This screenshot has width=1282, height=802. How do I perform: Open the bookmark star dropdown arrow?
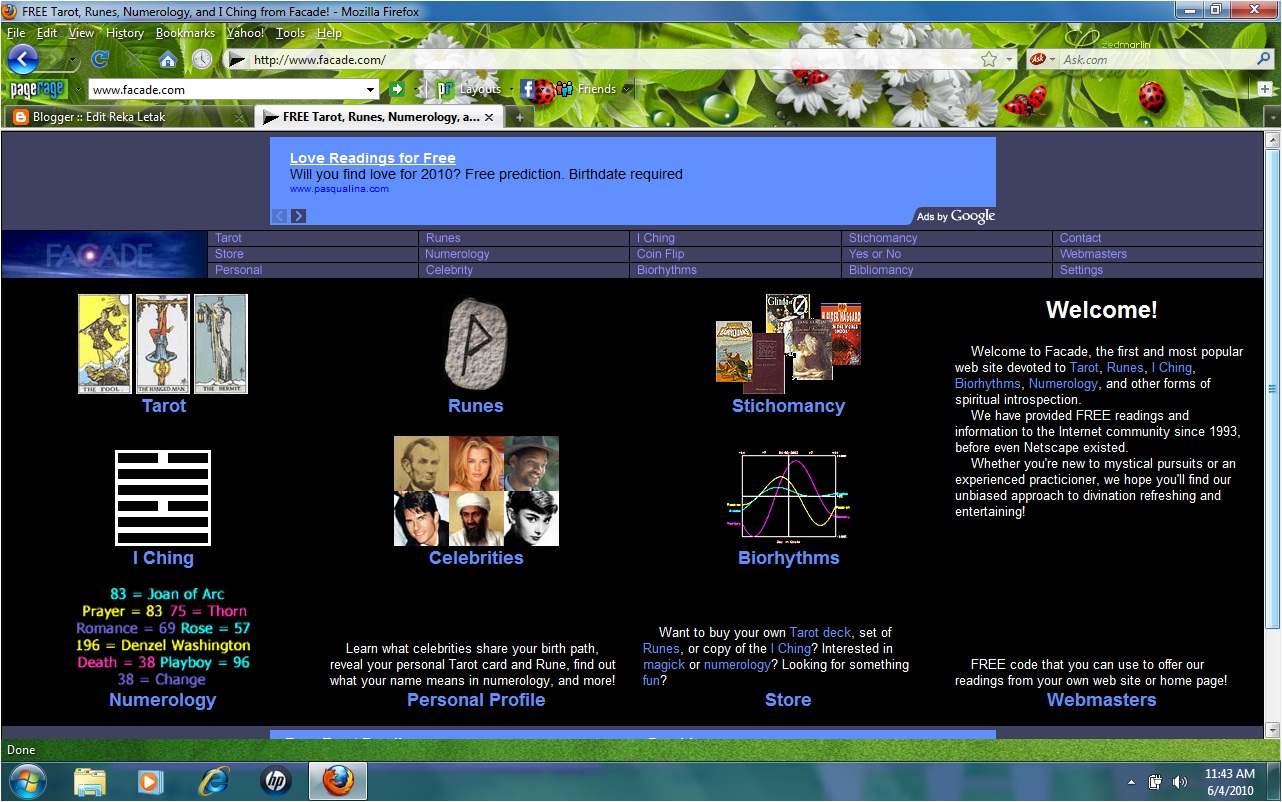1009,60
